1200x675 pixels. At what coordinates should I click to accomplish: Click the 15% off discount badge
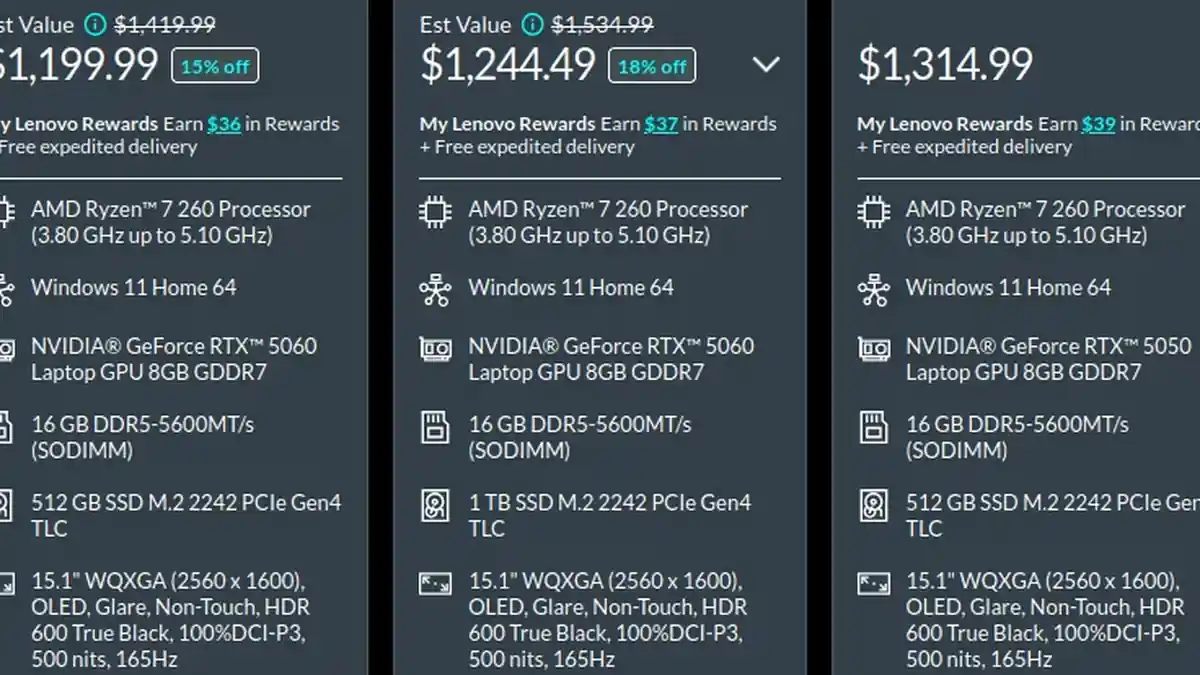coord(215,67)
